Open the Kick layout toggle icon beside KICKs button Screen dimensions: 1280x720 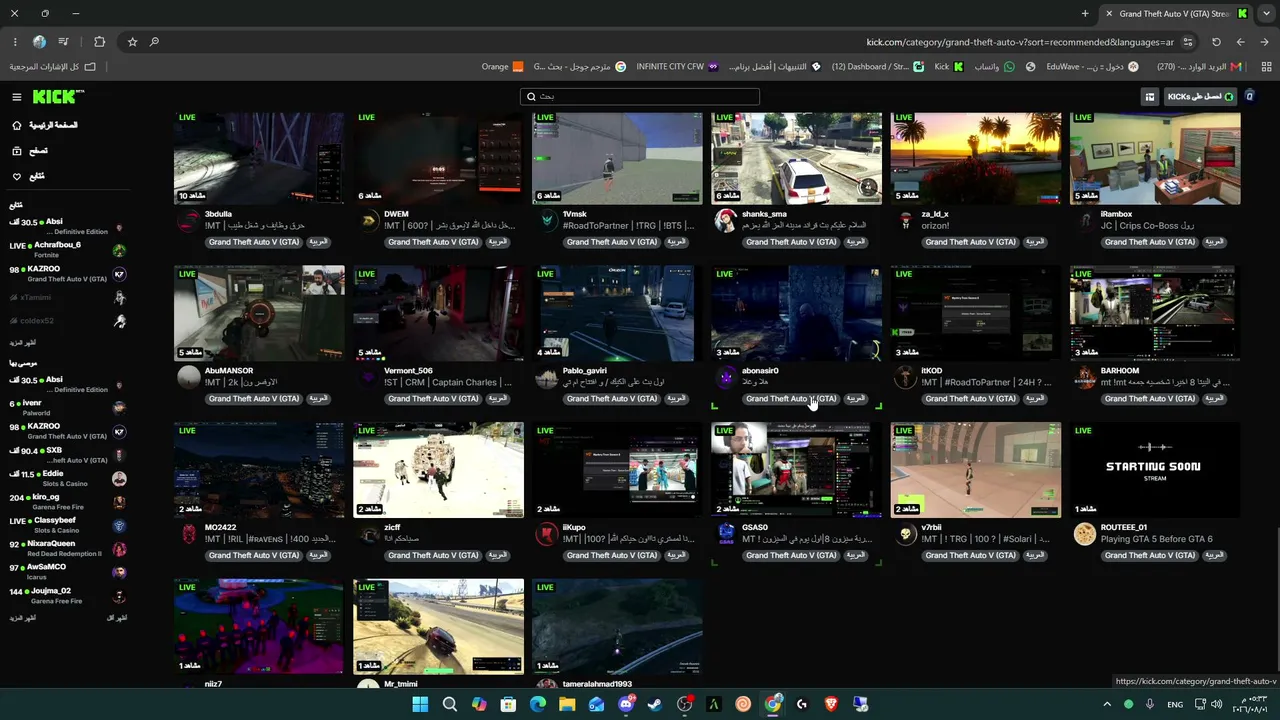pyautogui.click(x=1150, y=97)
